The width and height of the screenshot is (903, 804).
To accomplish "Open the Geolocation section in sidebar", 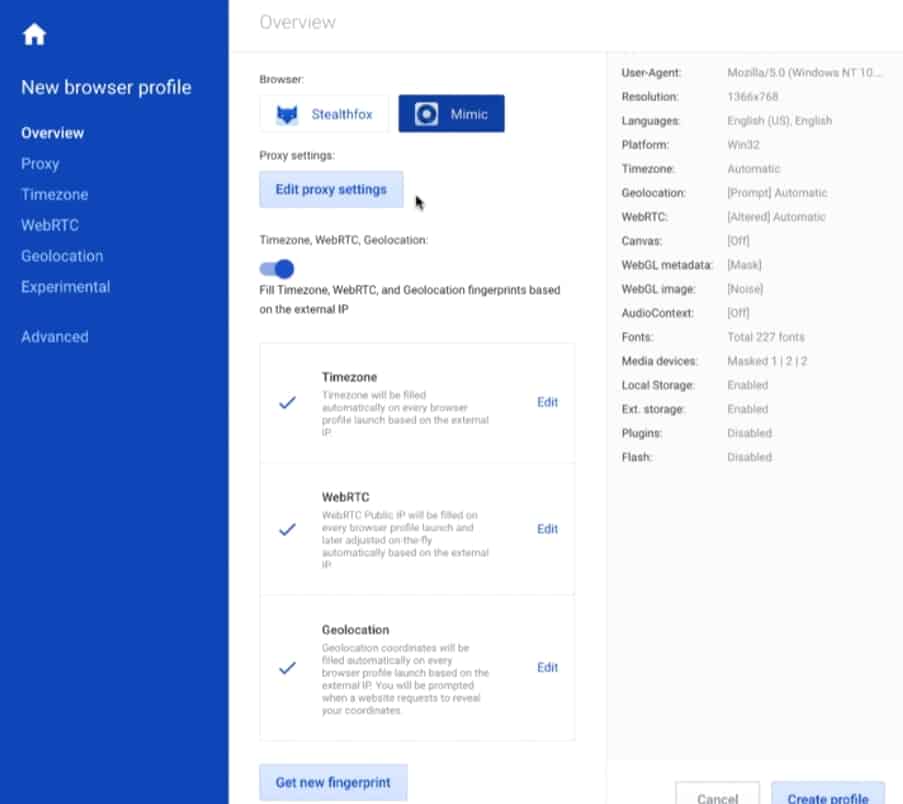I will [62, 256].
